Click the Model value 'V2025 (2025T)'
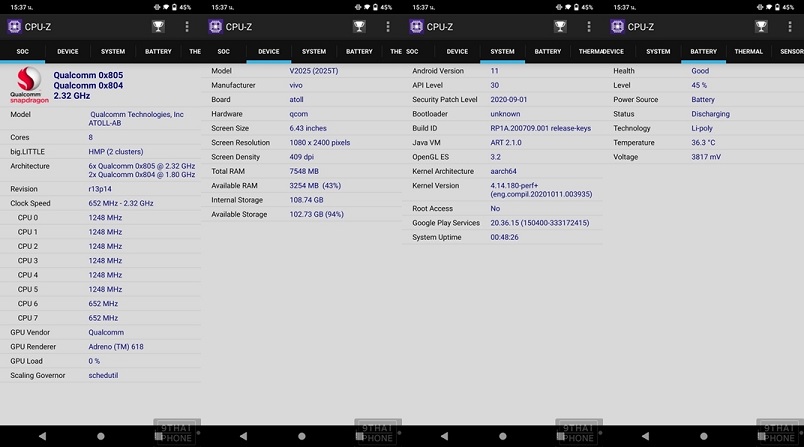Image resolution: width=804 pixels, height=447 pixels. click(314, 71)
